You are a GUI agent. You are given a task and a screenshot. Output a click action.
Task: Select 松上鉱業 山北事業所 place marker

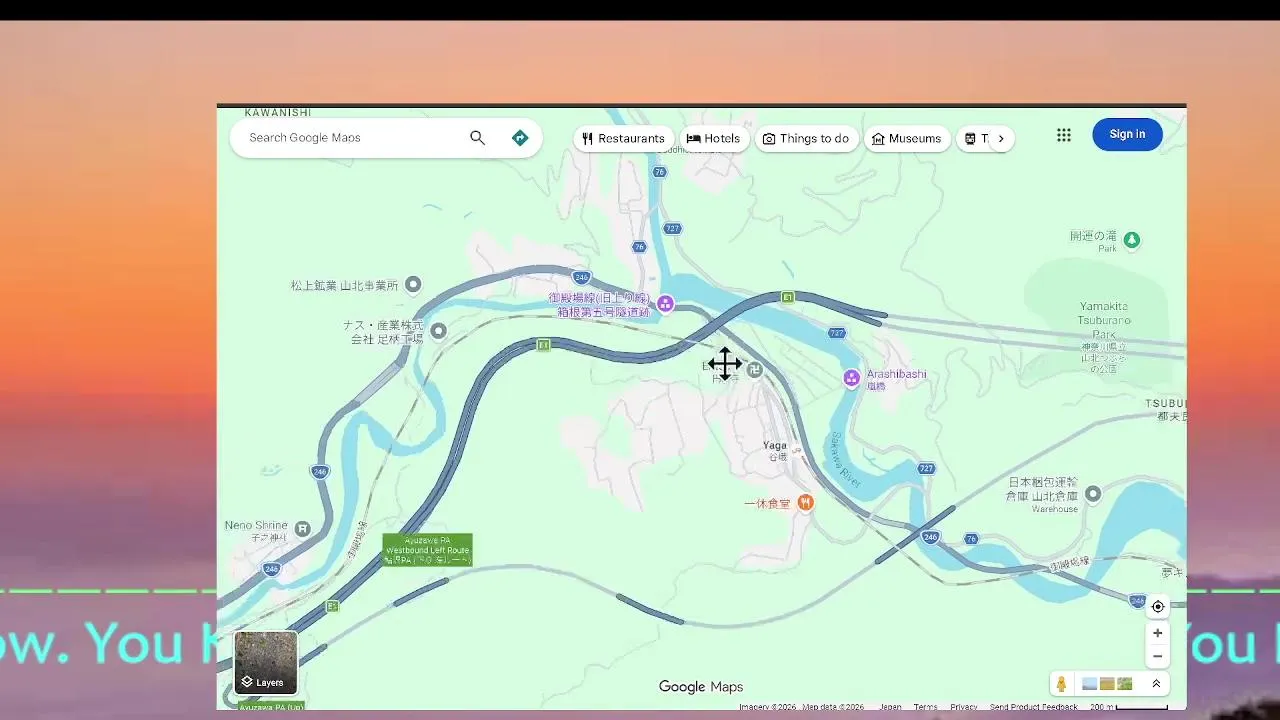coord(412,285)
